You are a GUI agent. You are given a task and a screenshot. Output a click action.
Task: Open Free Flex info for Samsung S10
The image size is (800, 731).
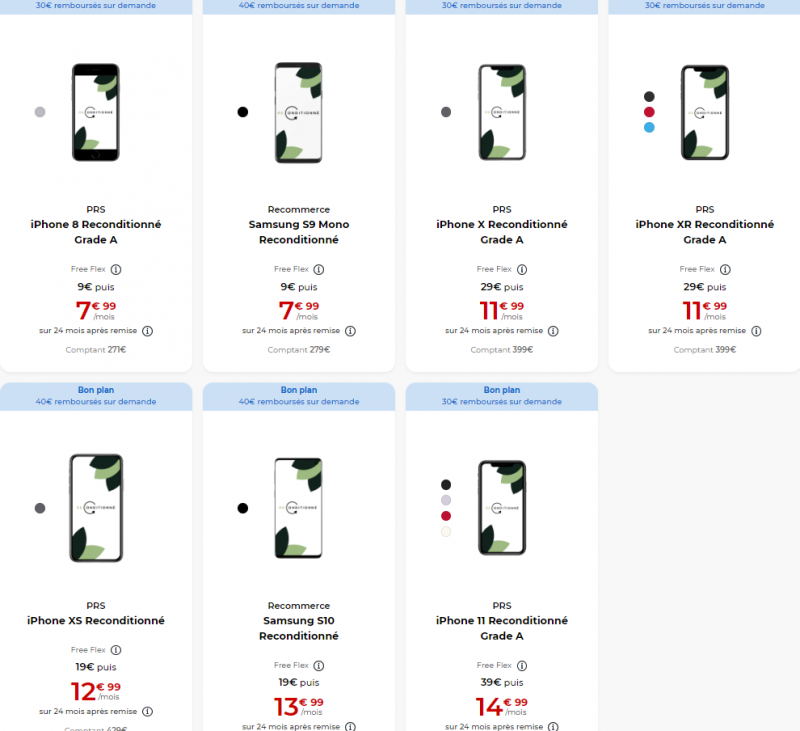click(319, 665)
